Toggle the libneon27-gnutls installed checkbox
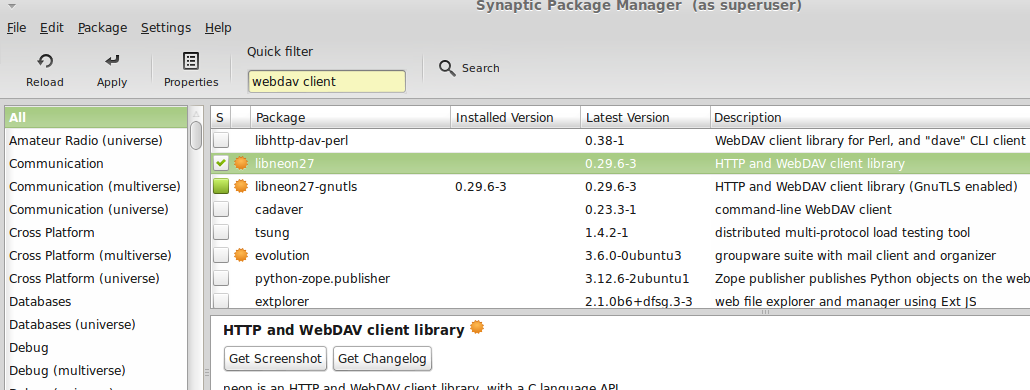 [221, 186]
